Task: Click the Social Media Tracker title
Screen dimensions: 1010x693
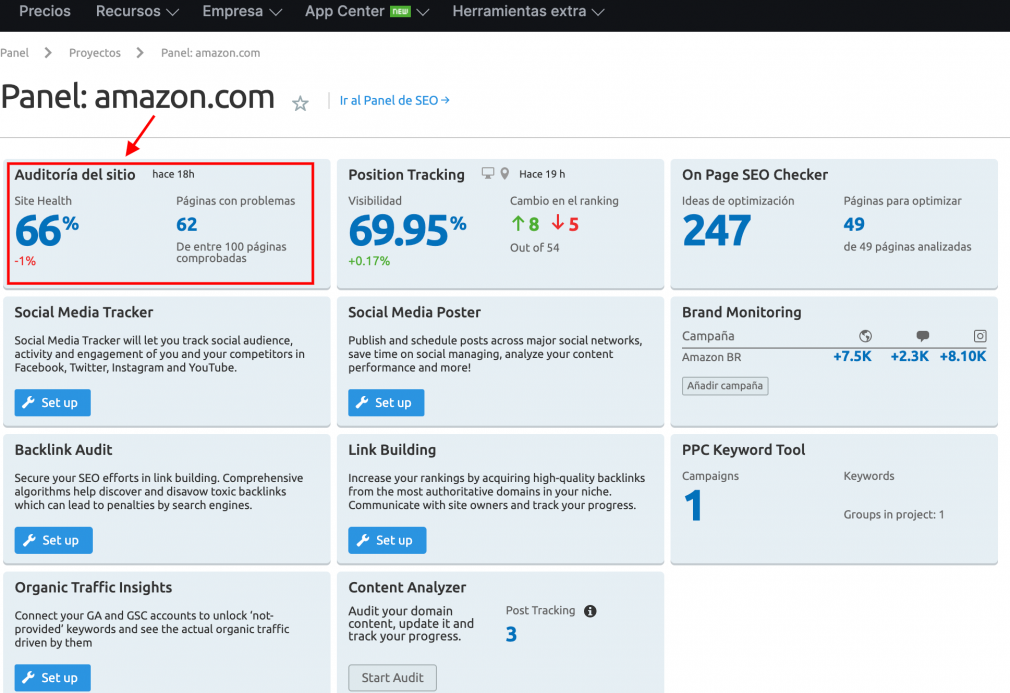Action: click(84, 312)
